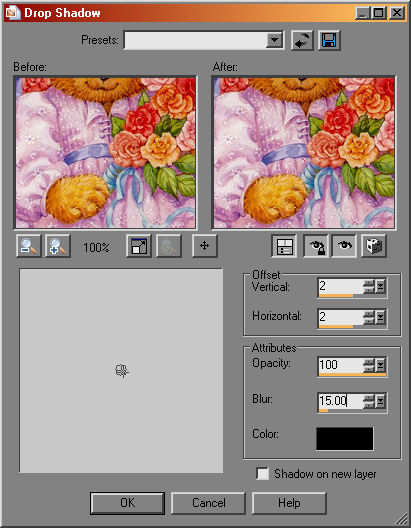Minimize the Drop Shadow dialog

pyautogui.click(x=363, y=13)
